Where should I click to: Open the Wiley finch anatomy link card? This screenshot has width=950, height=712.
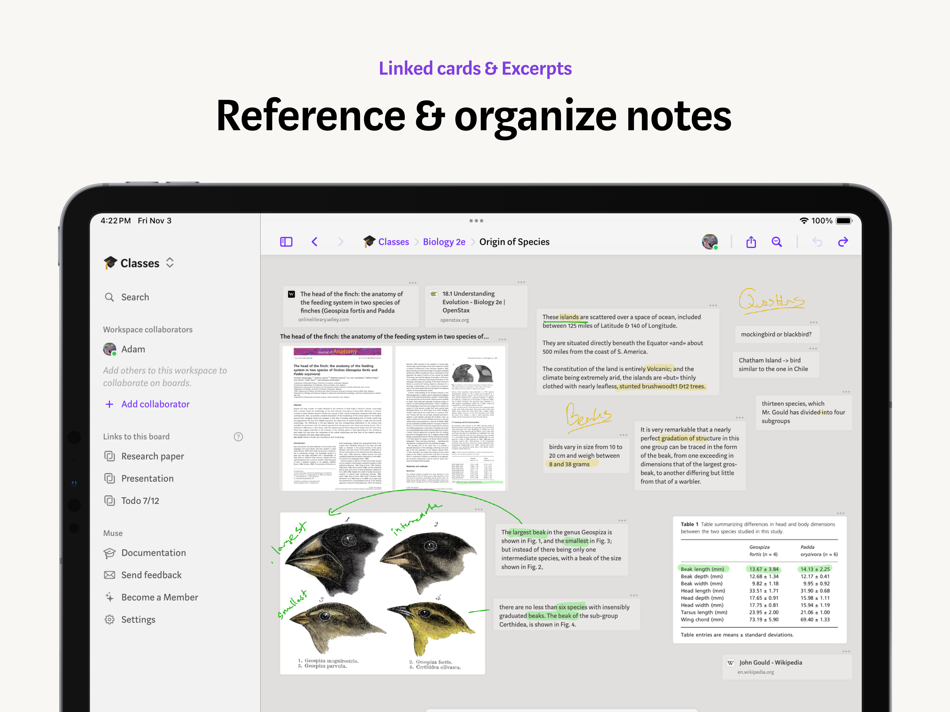(x=351, y=306)
